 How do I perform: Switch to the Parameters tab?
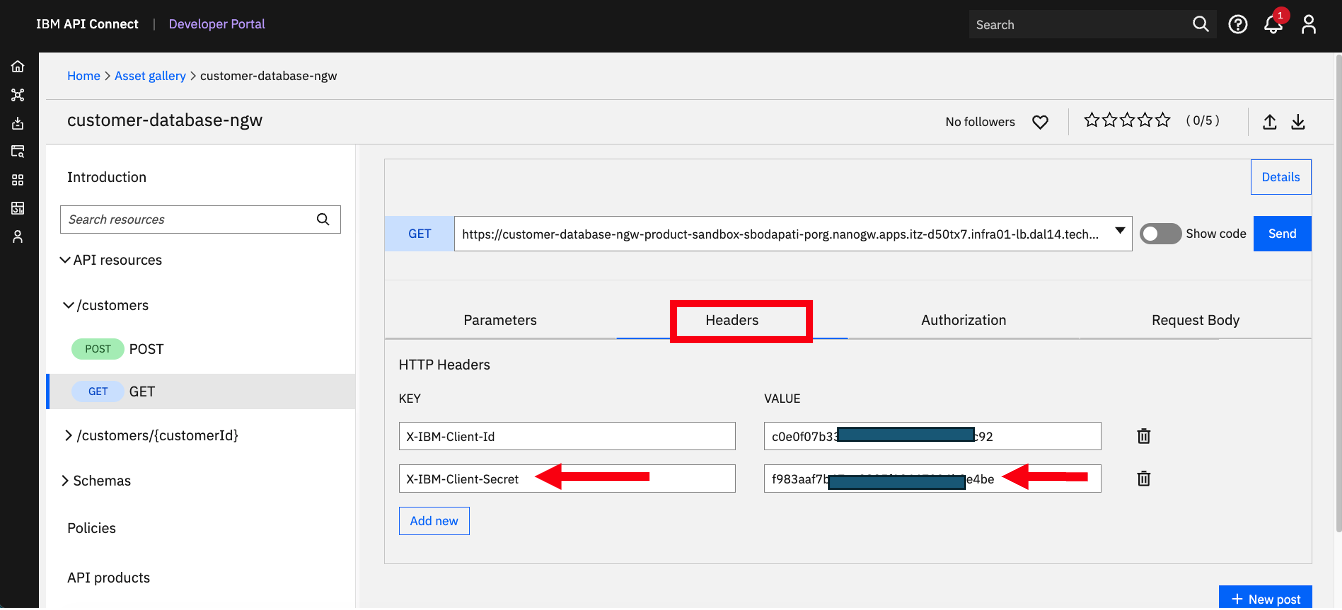coord(500,320)
